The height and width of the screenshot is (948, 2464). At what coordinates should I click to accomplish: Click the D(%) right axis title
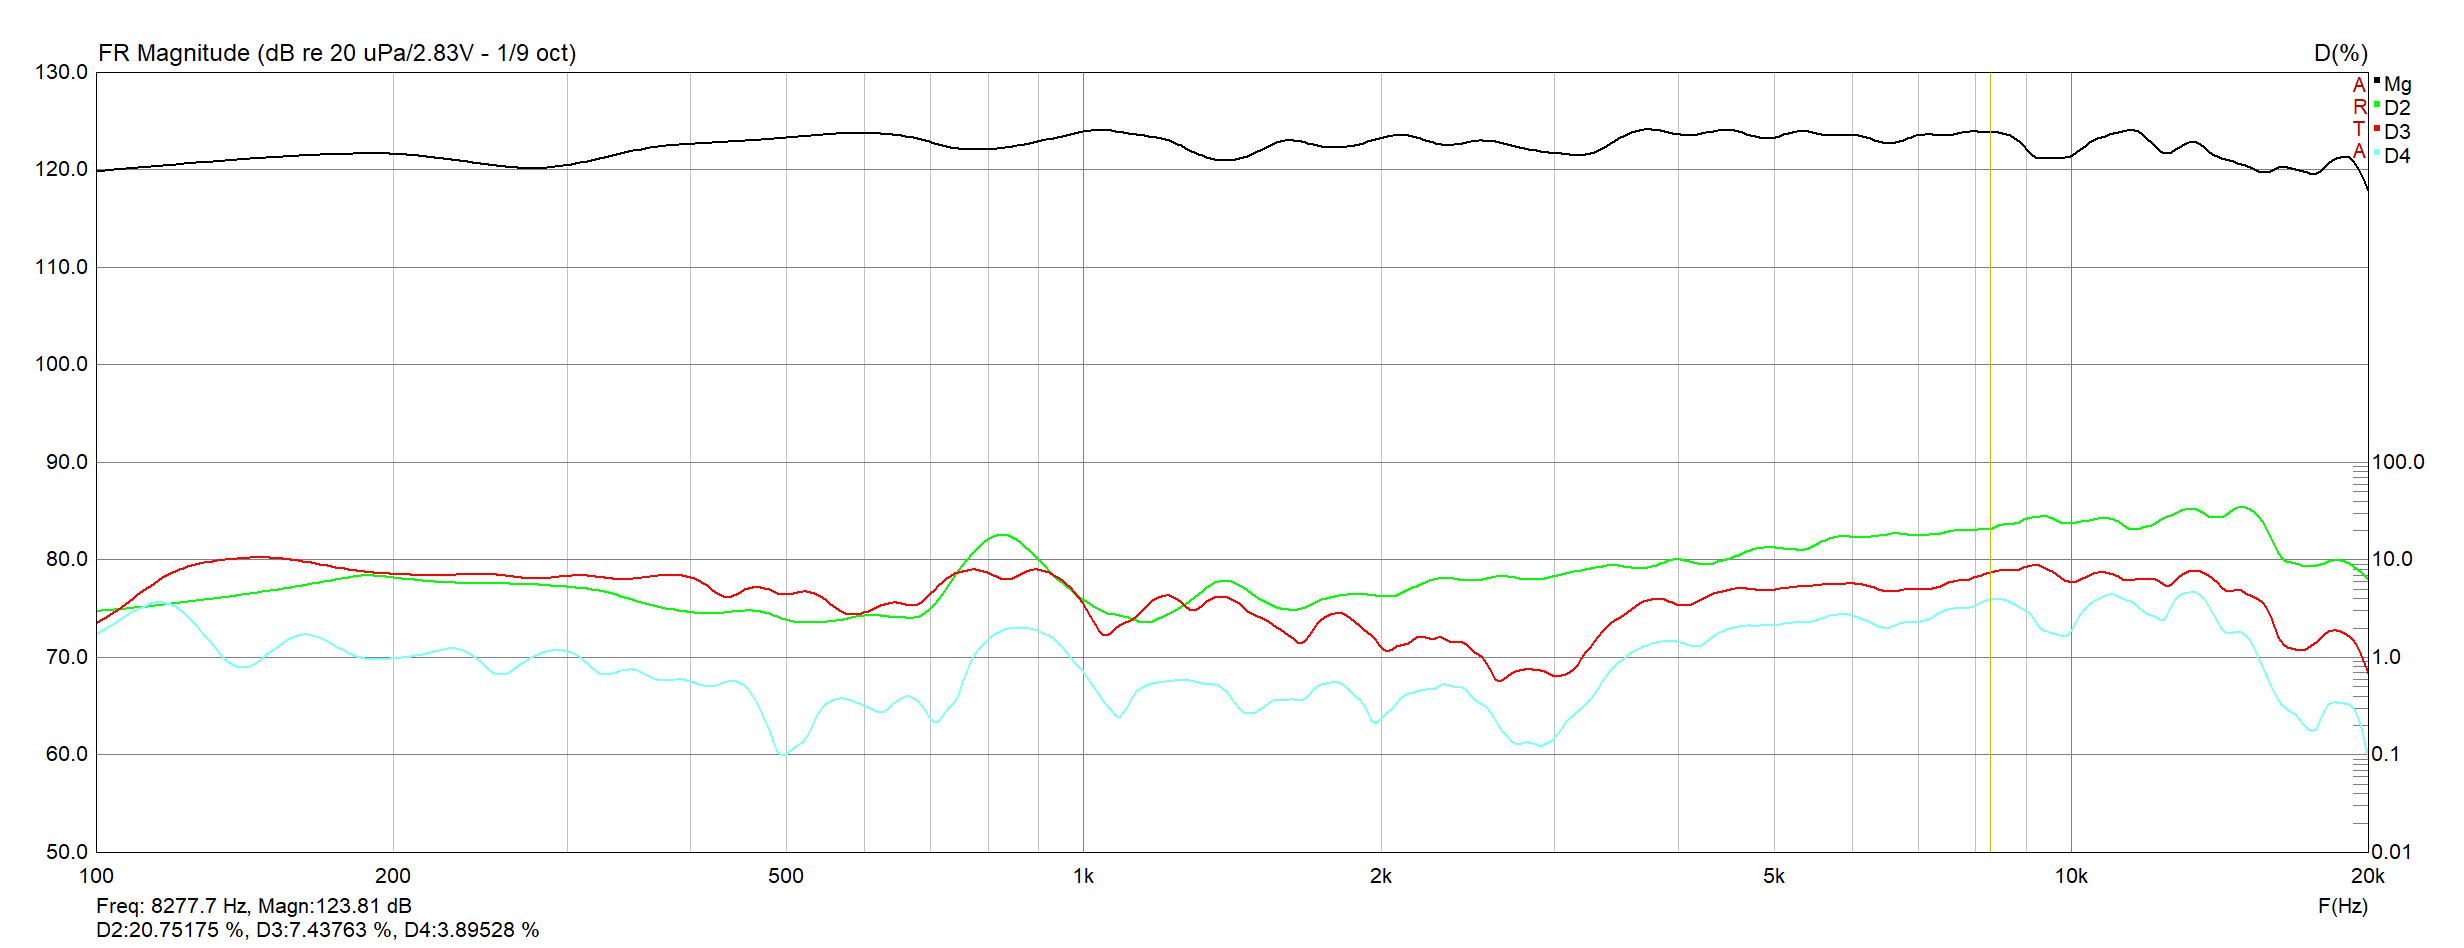pyautogui.click(x=2340, y=53)
